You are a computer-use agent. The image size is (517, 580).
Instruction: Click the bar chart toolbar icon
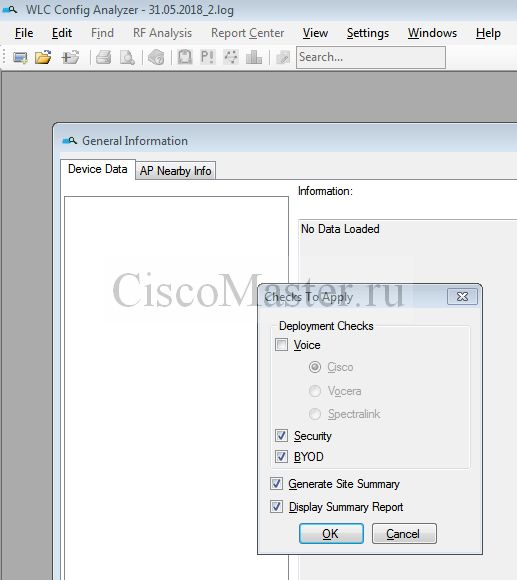pos(254,57)
